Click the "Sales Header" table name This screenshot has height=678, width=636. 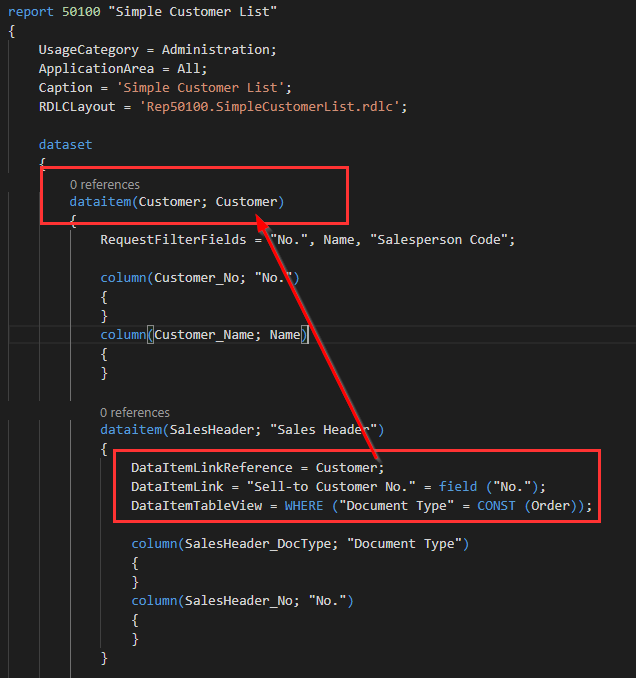[x=324, y=430]
